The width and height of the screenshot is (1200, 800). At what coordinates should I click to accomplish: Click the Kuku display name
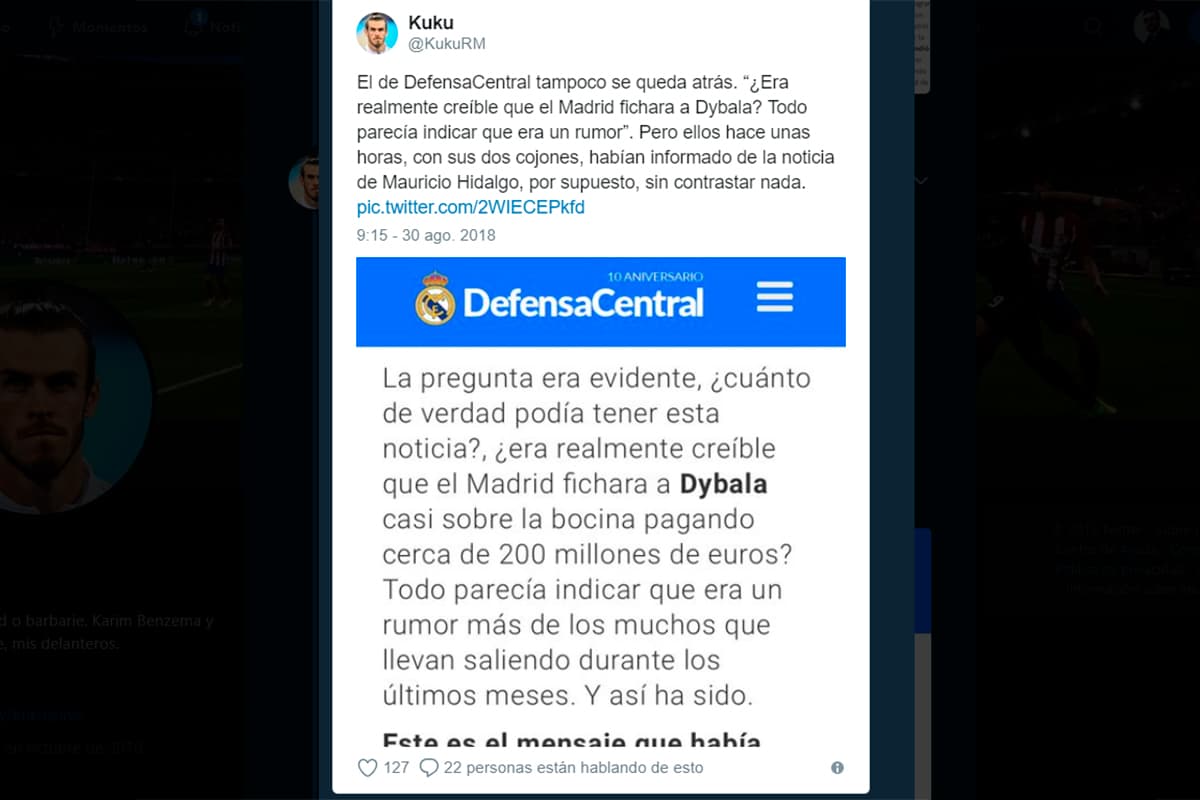[x=431, y=23]
